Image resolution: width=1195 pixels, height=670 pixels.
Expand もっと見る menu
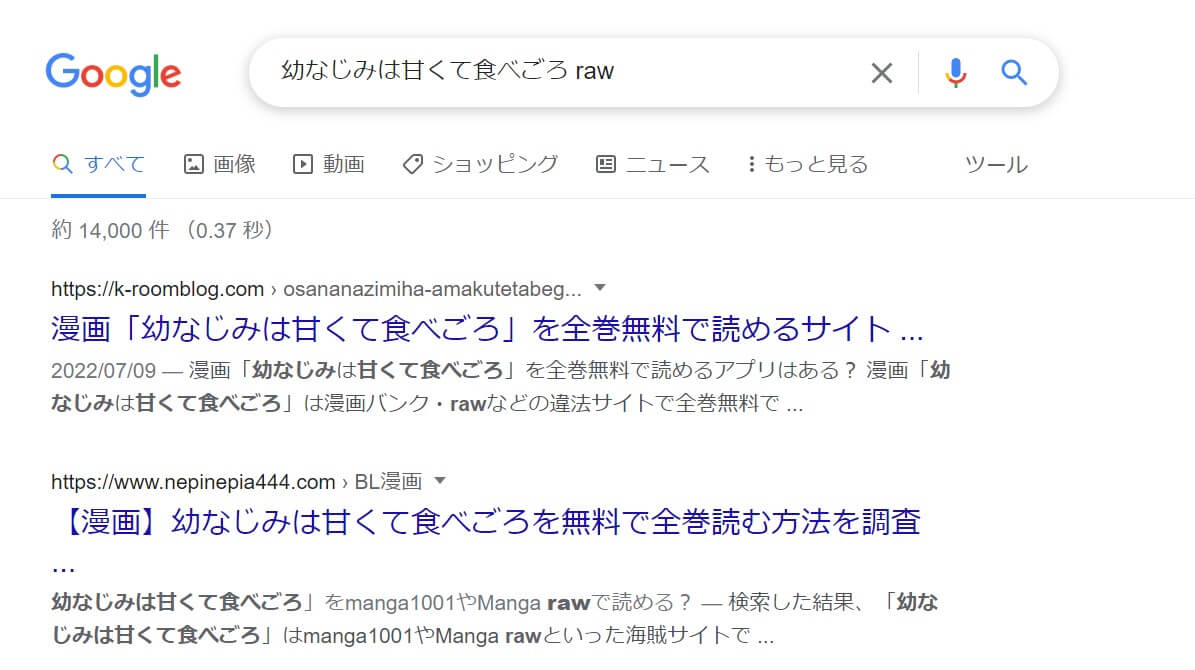pyautogui.click(x=808, y=164)
